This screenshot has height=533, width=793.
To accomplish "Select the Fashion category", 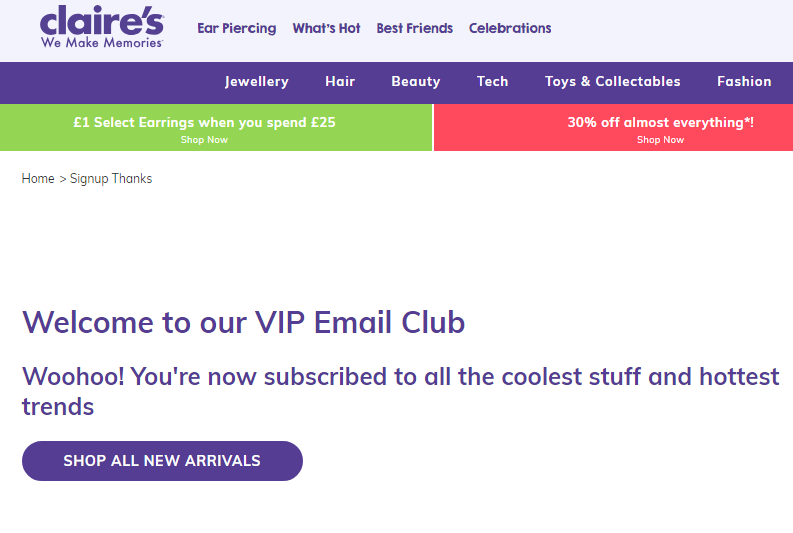I will [x=744, y=81].
